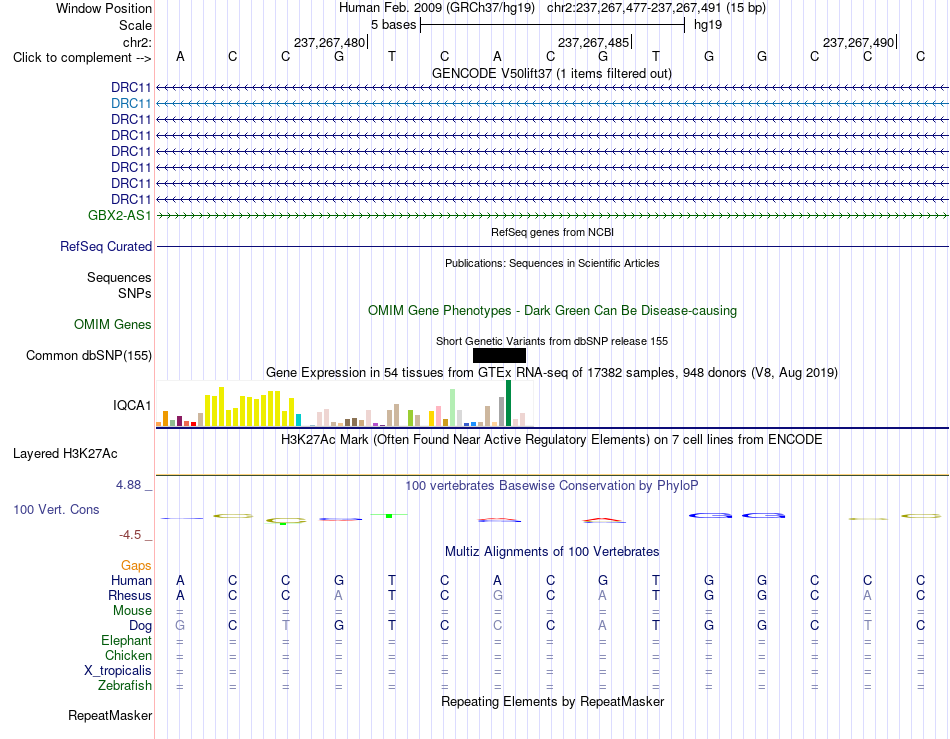950x739 pixels.
Task: Select the Elephant species row label
Action: click(127, 641)
